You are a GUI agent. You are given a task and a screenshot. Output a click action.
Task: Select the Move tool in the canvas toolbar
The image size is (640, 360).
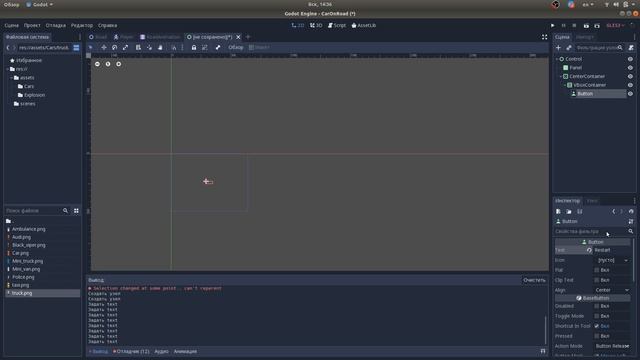pos(104,47)
